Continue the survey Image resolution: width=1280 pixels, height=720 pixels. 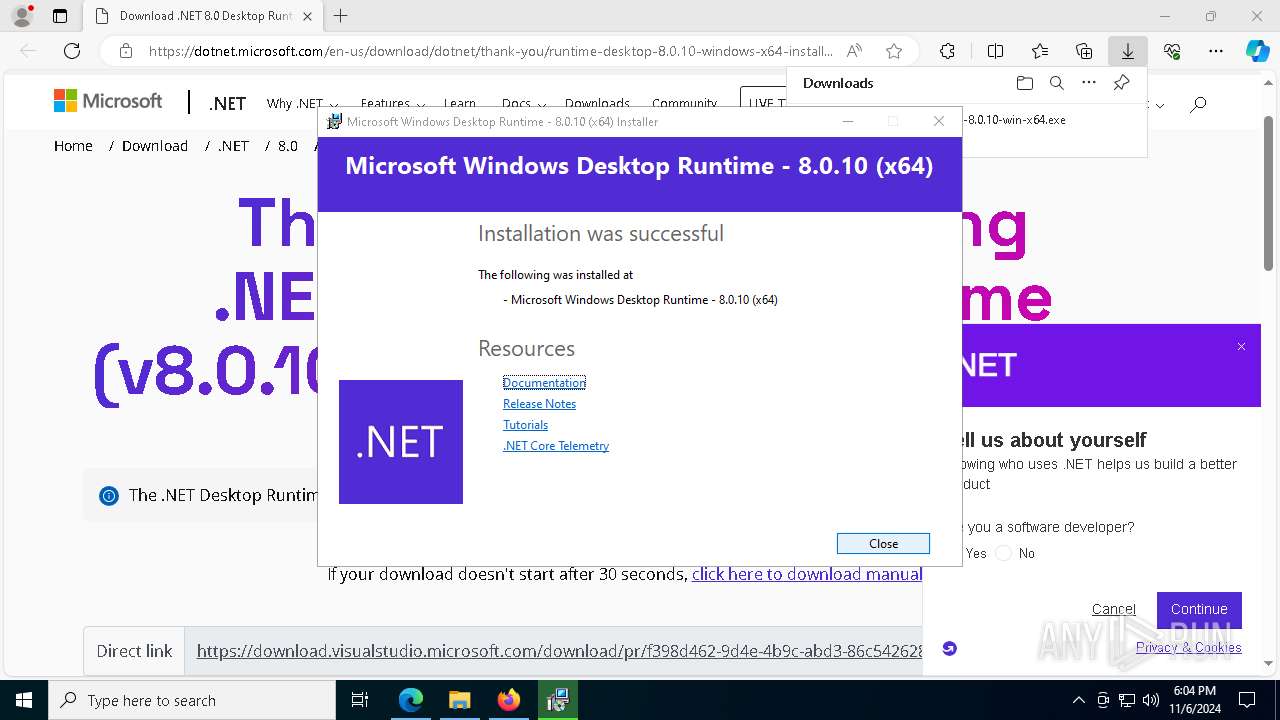pyautogui.click(x=1199, y=609)
